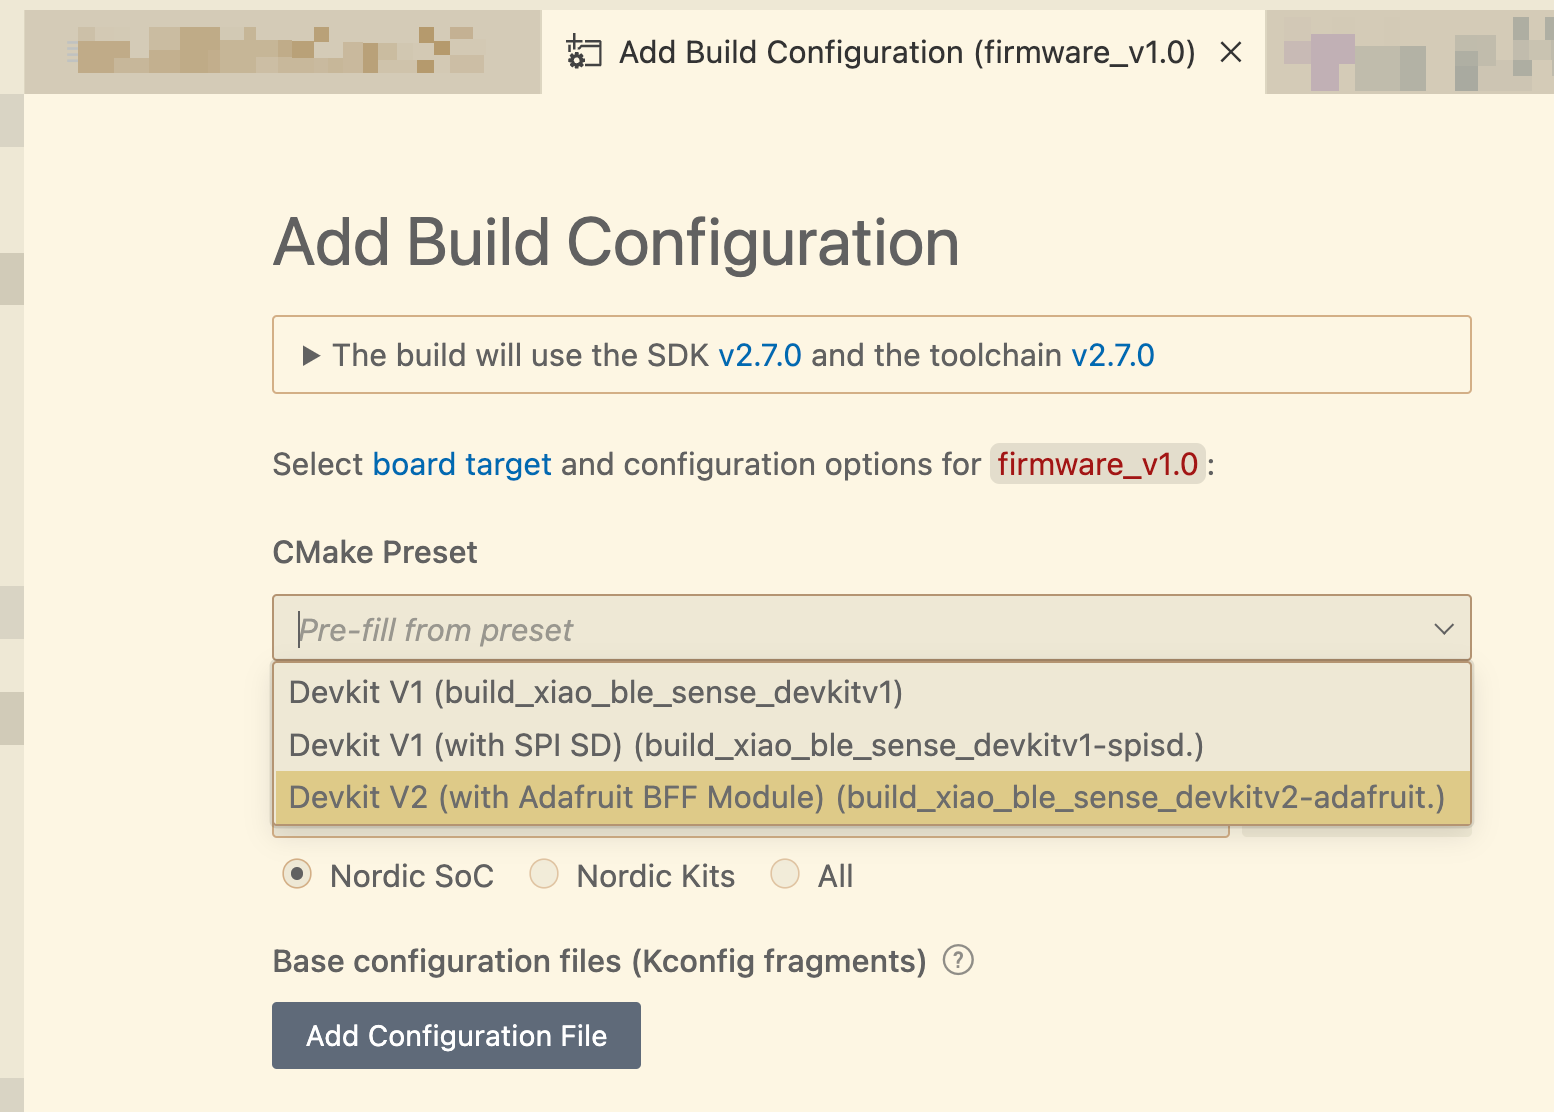Pick Devkit V2 with Adafruit BFF Module
Image resolution: width=1554 pixels, height=1112 pixels.
point(866,797)
